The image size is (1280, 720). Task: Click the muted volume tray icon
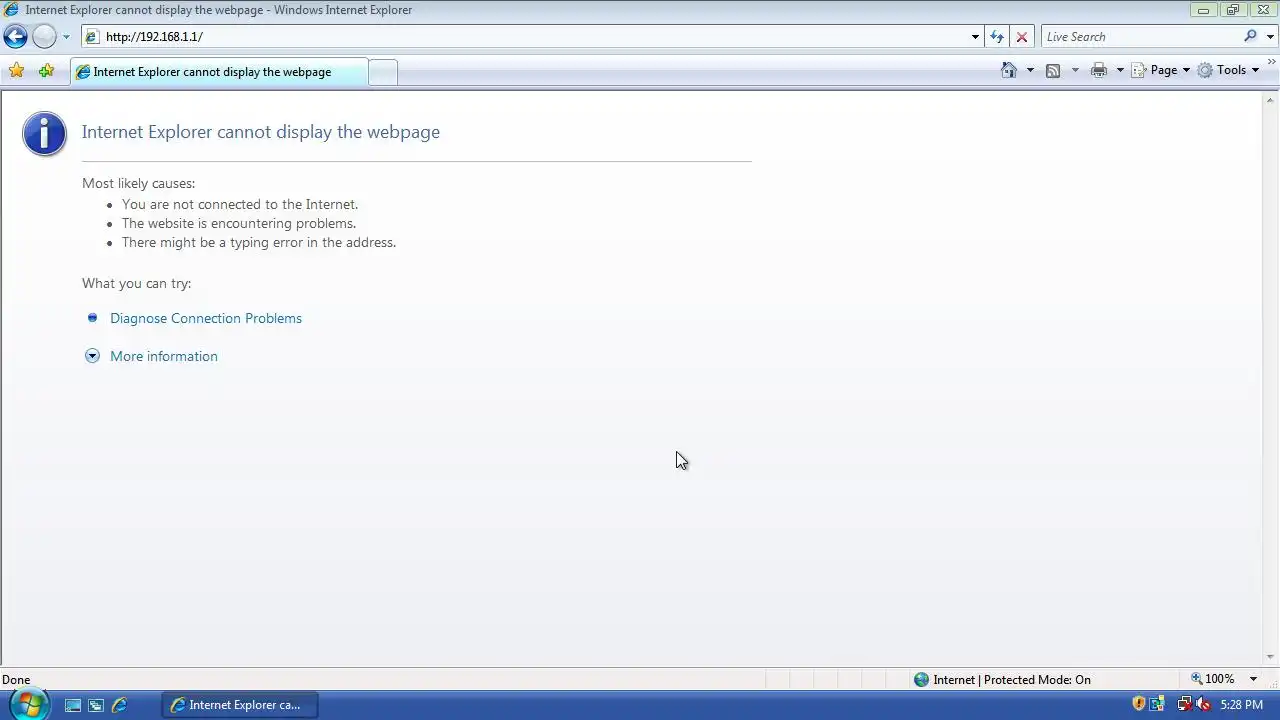pos(1203,704)
